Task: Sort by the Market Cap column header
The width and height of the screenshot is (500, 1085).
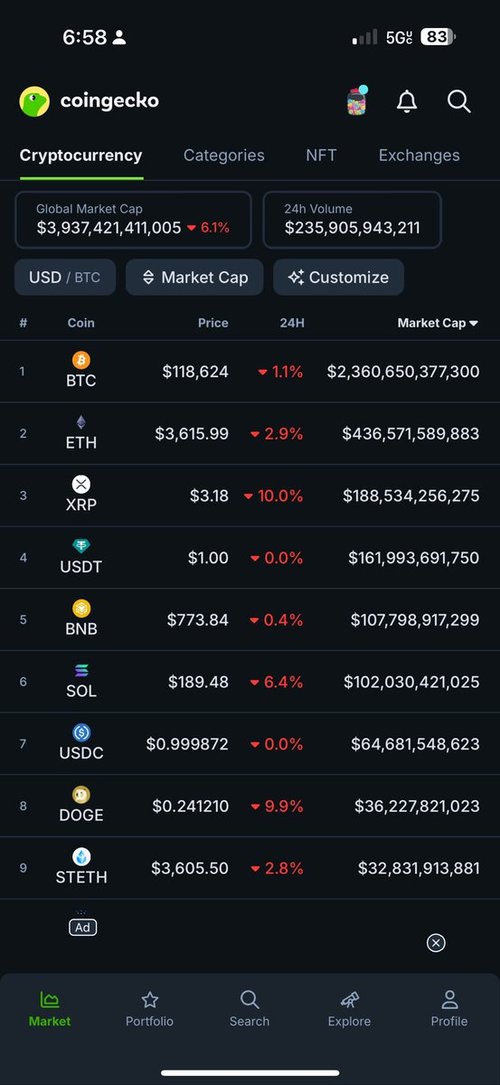Action: coord(438,323)
